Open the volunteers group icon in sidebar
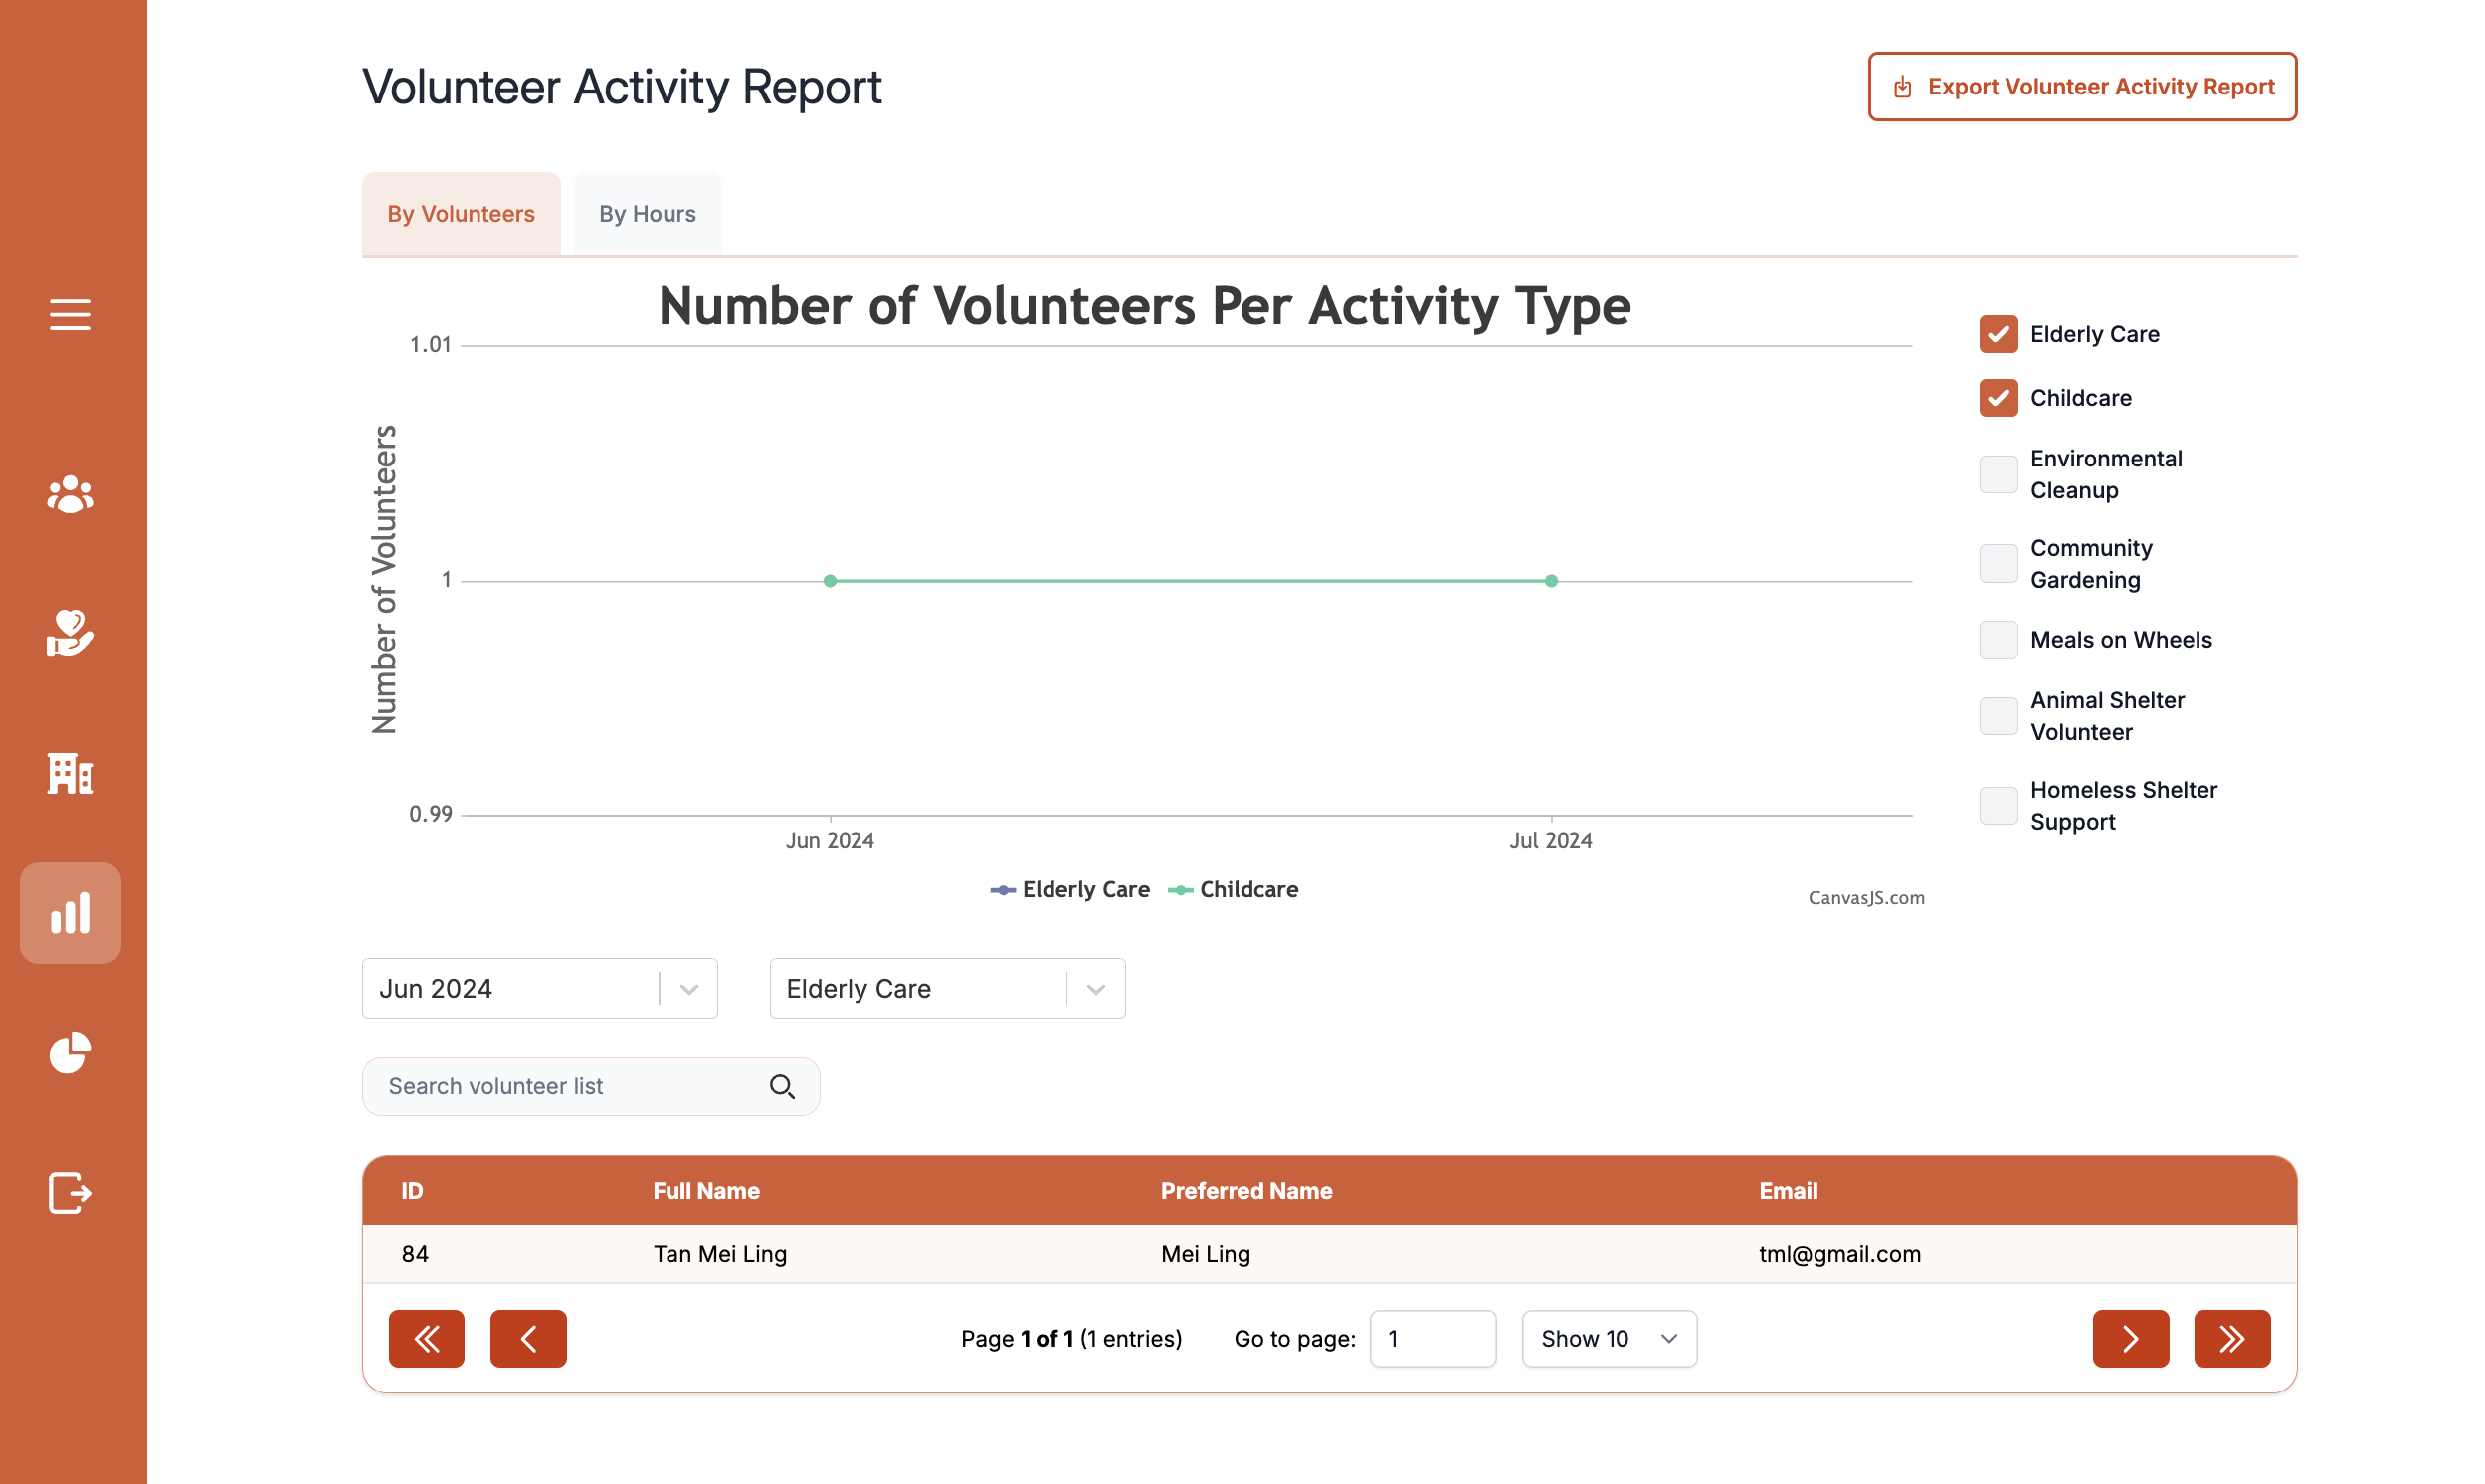Image resolution: width=2485 pixels, height=1484 pixels. click(70, 494)
